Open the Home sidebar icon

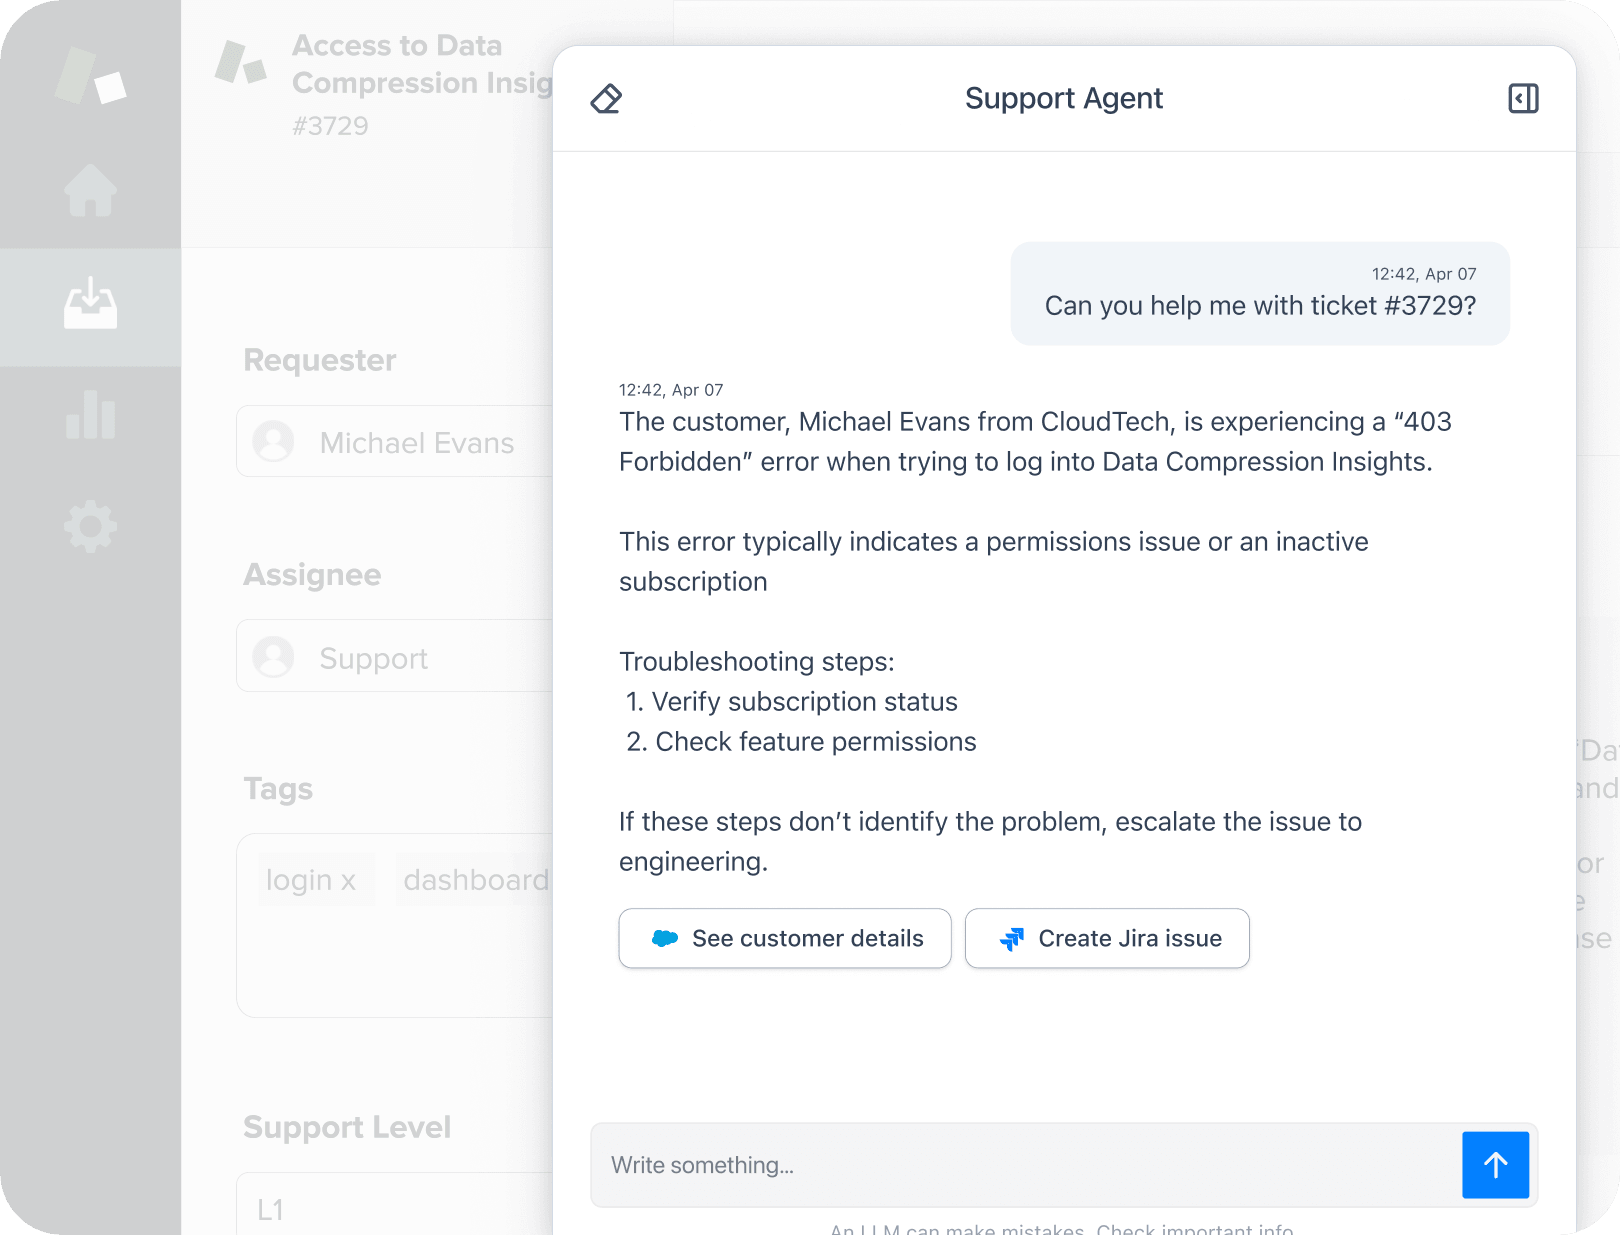[x=91, y=190]
